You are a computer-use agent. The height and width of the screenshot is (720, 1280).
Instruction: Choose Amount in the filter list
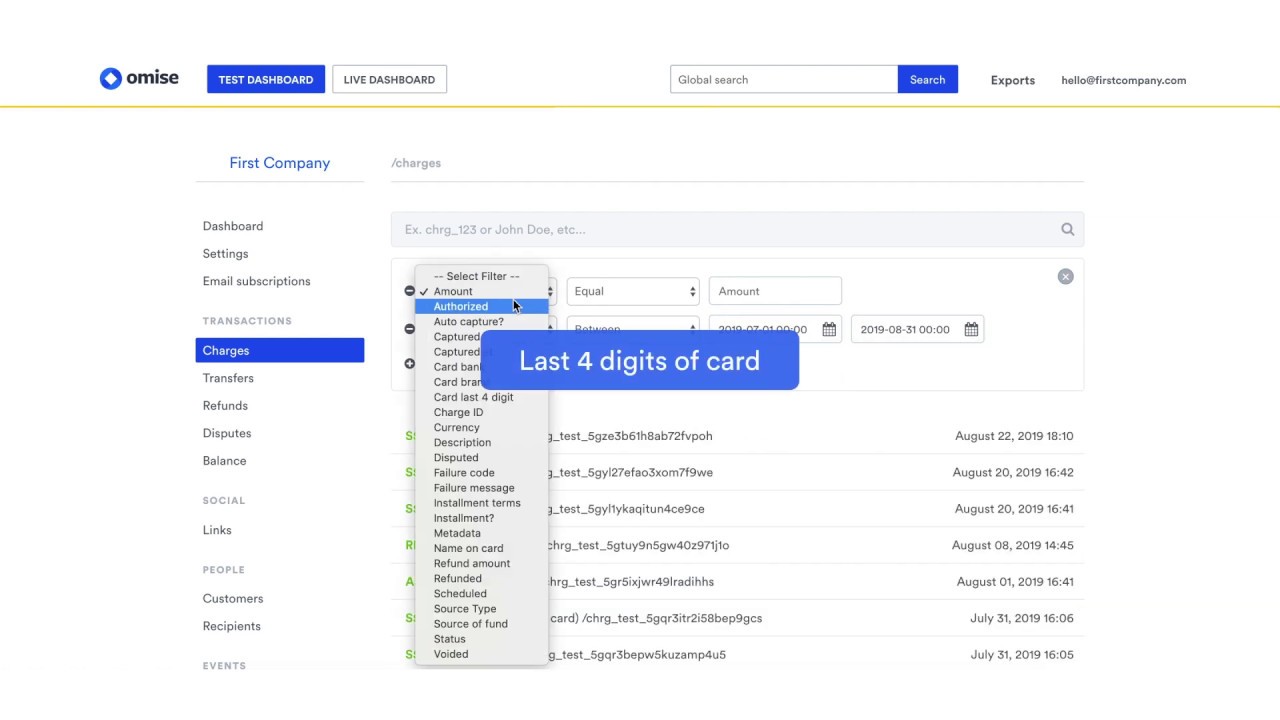tap(482, 292)
